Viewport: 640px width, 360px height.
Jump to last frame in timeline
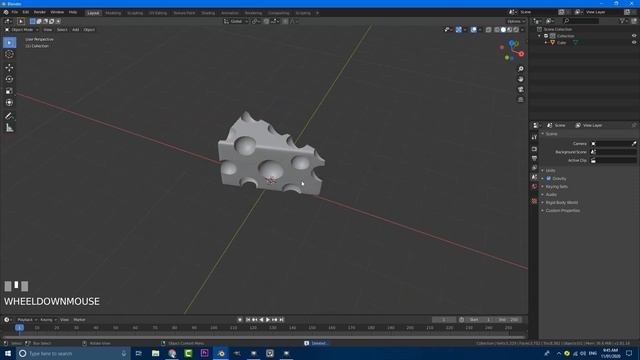coord(281,320)
